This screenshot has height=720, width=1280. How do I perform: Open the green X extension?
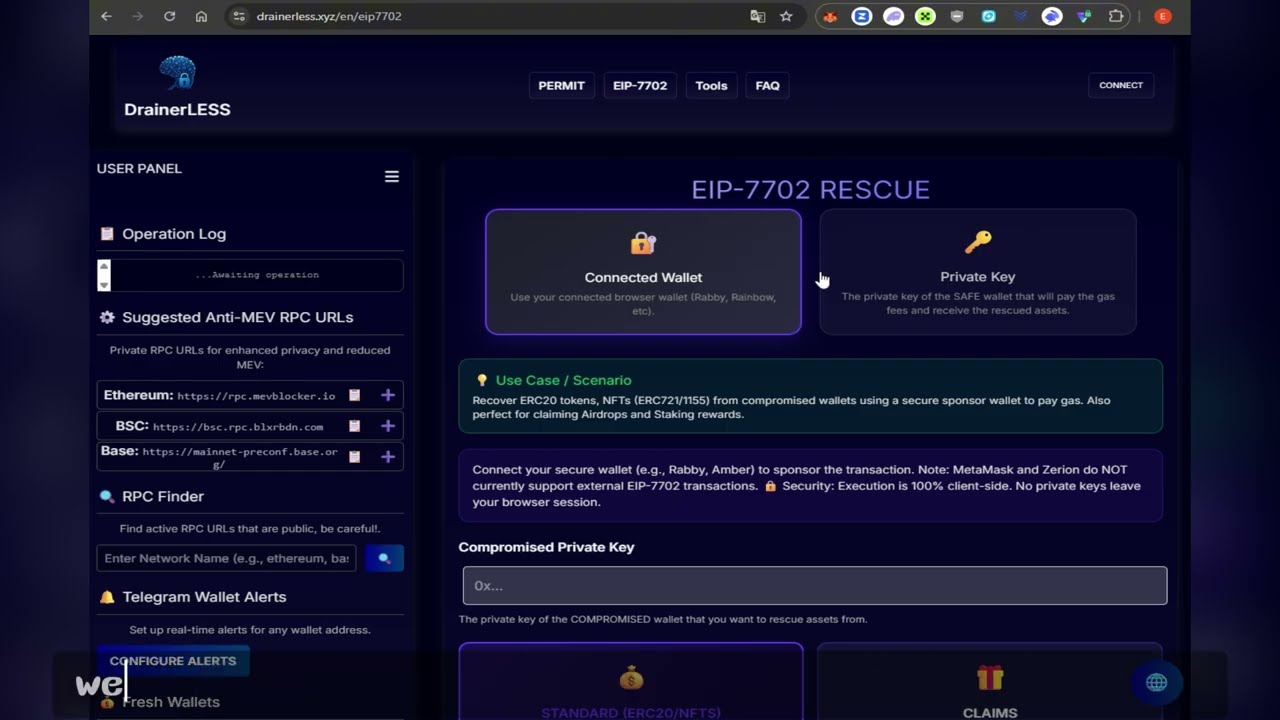point(925,16)
